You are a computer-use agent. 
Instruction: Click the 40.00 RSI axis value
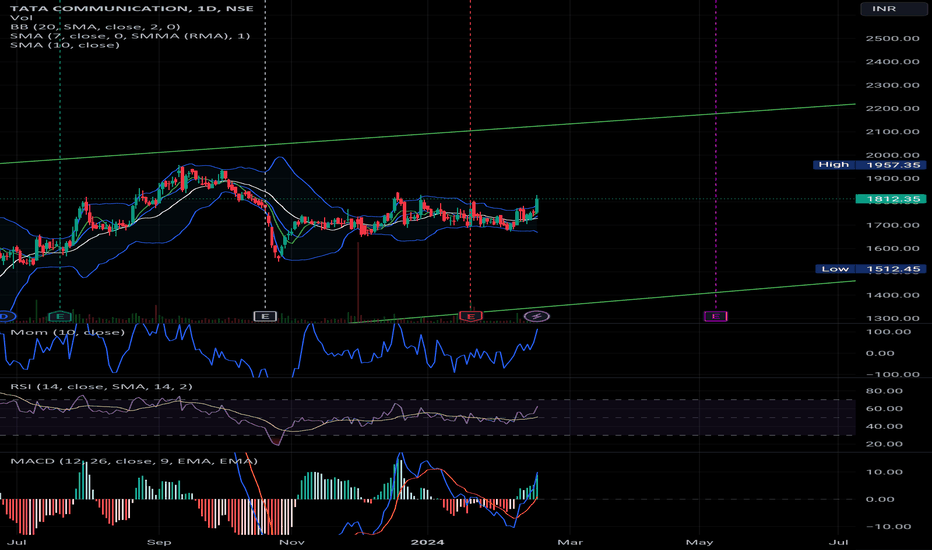pyautogui.click(x=885, y=426)
